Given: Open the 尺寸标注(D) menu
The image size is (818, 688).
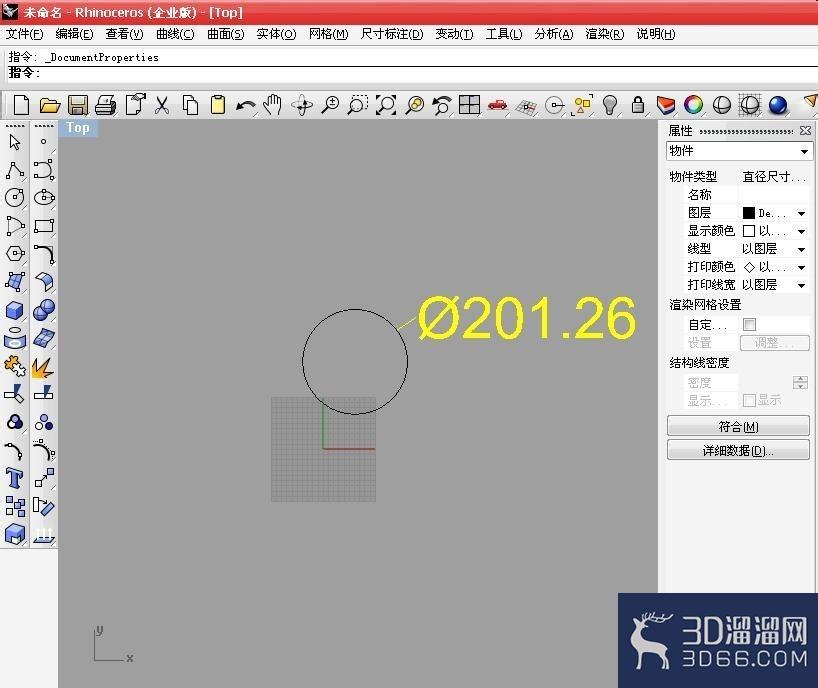Looking at the screenshot, I should (x=392, y=34).
